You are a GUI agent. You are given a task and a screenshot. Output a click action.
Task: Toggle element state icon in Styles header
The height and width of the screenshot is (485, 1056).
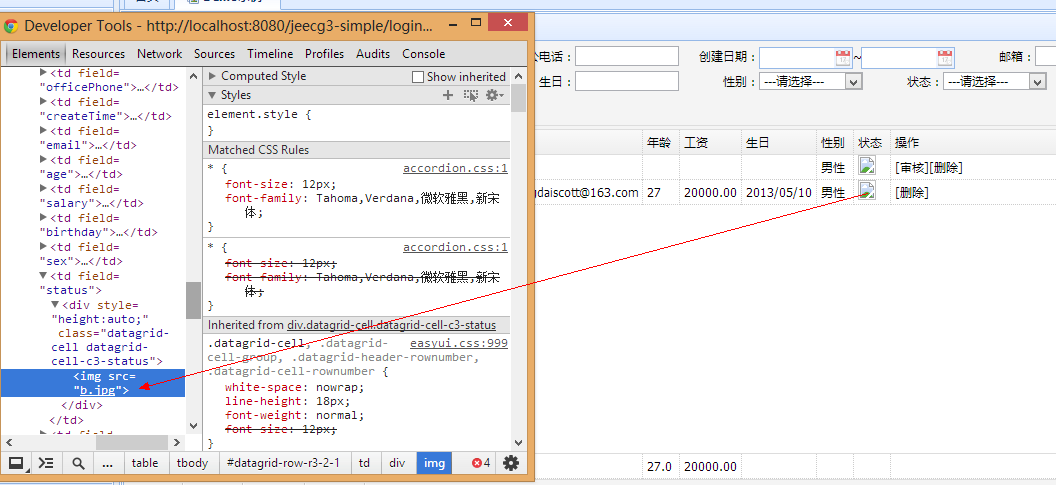pos(471,96)
